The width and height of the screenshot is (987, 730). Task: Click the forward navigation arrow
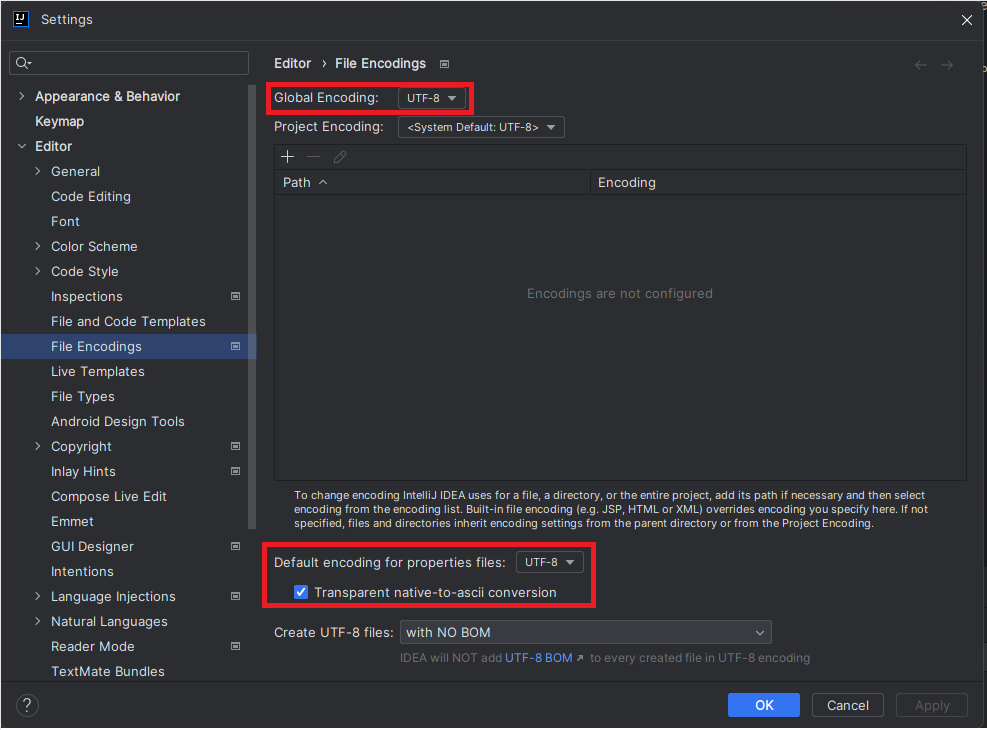[x=947, y=65]
